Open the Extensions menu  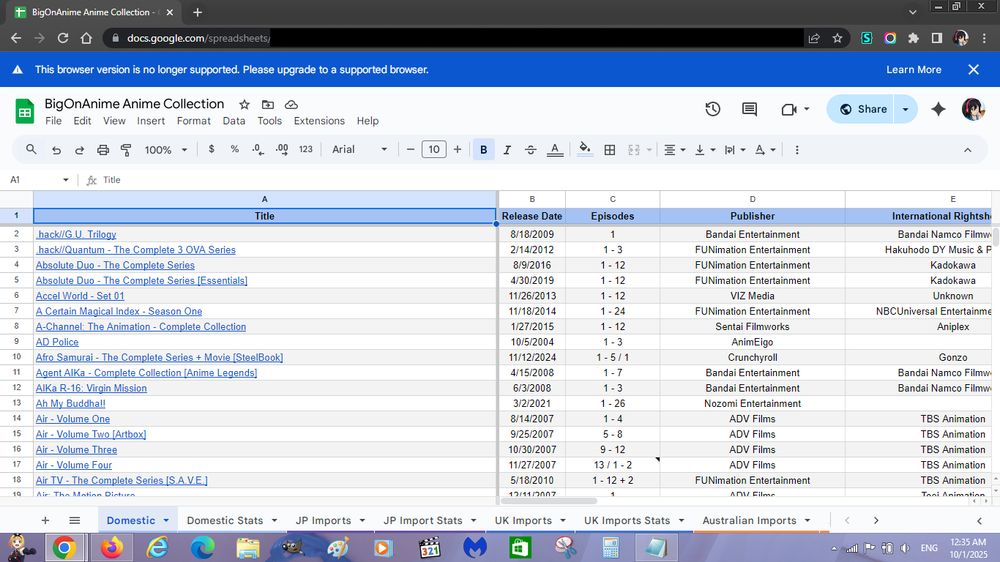(x=319, y=121)
